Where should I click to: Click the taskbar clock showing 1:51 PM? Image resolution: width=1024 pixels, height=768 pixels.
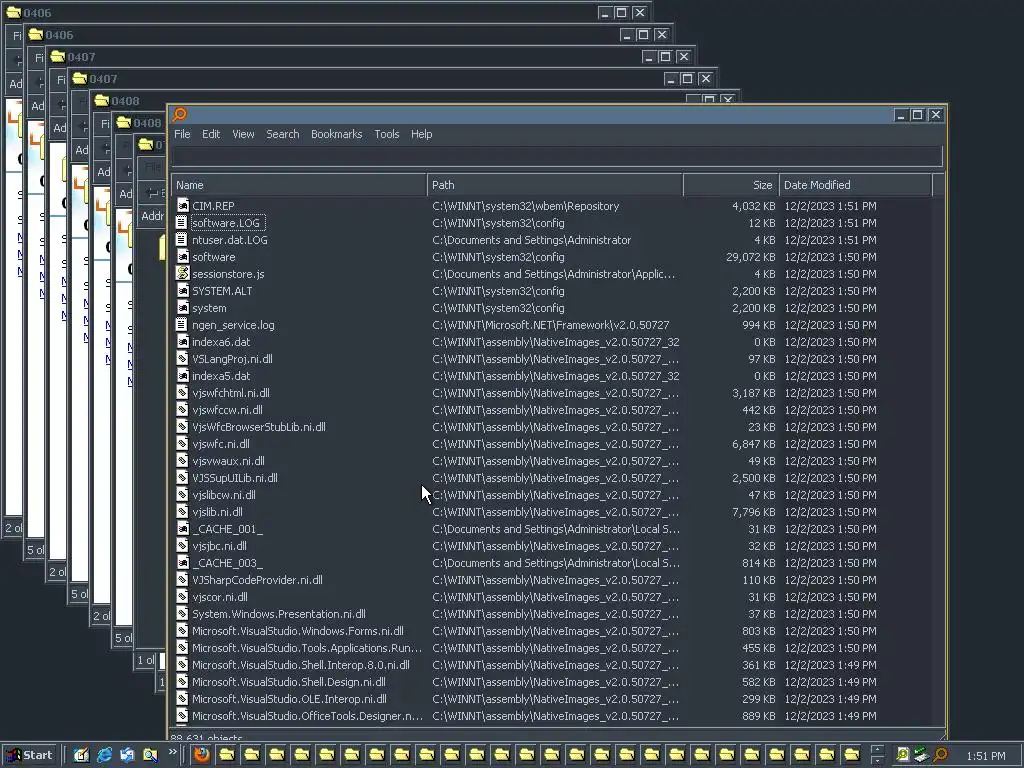pos(985,756)
